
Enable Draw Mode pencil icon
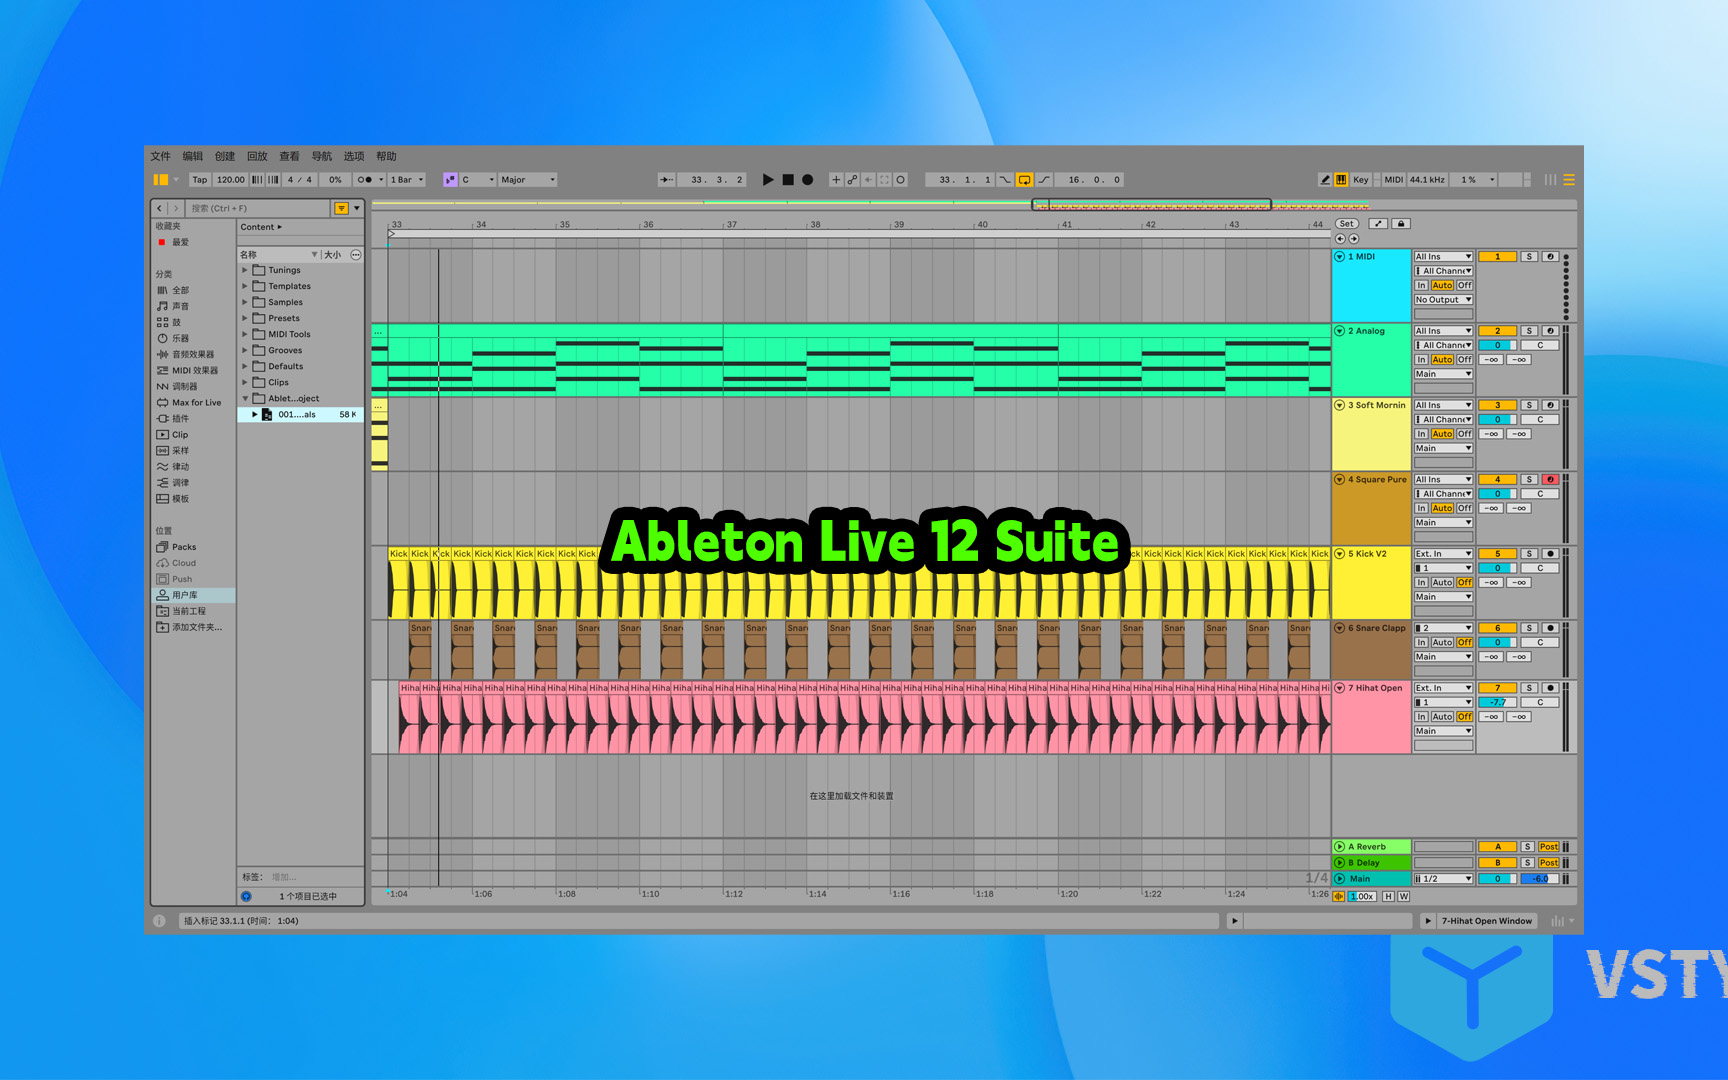click(1325, 180)
